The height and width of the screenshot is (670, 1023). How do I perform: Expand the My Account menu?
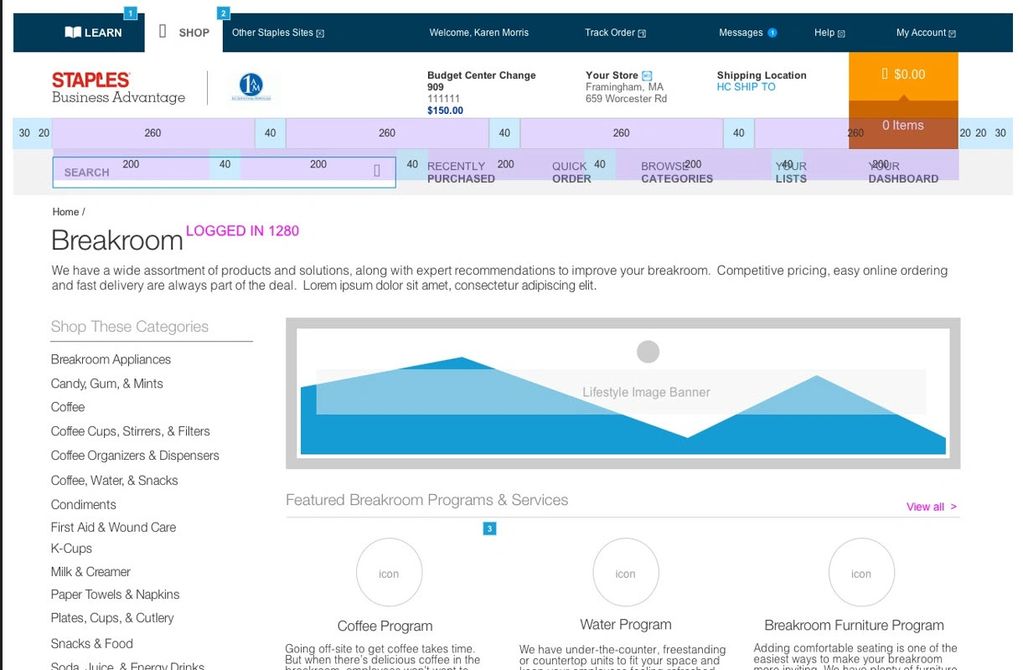pyautogui.click(x=926, y=33)
